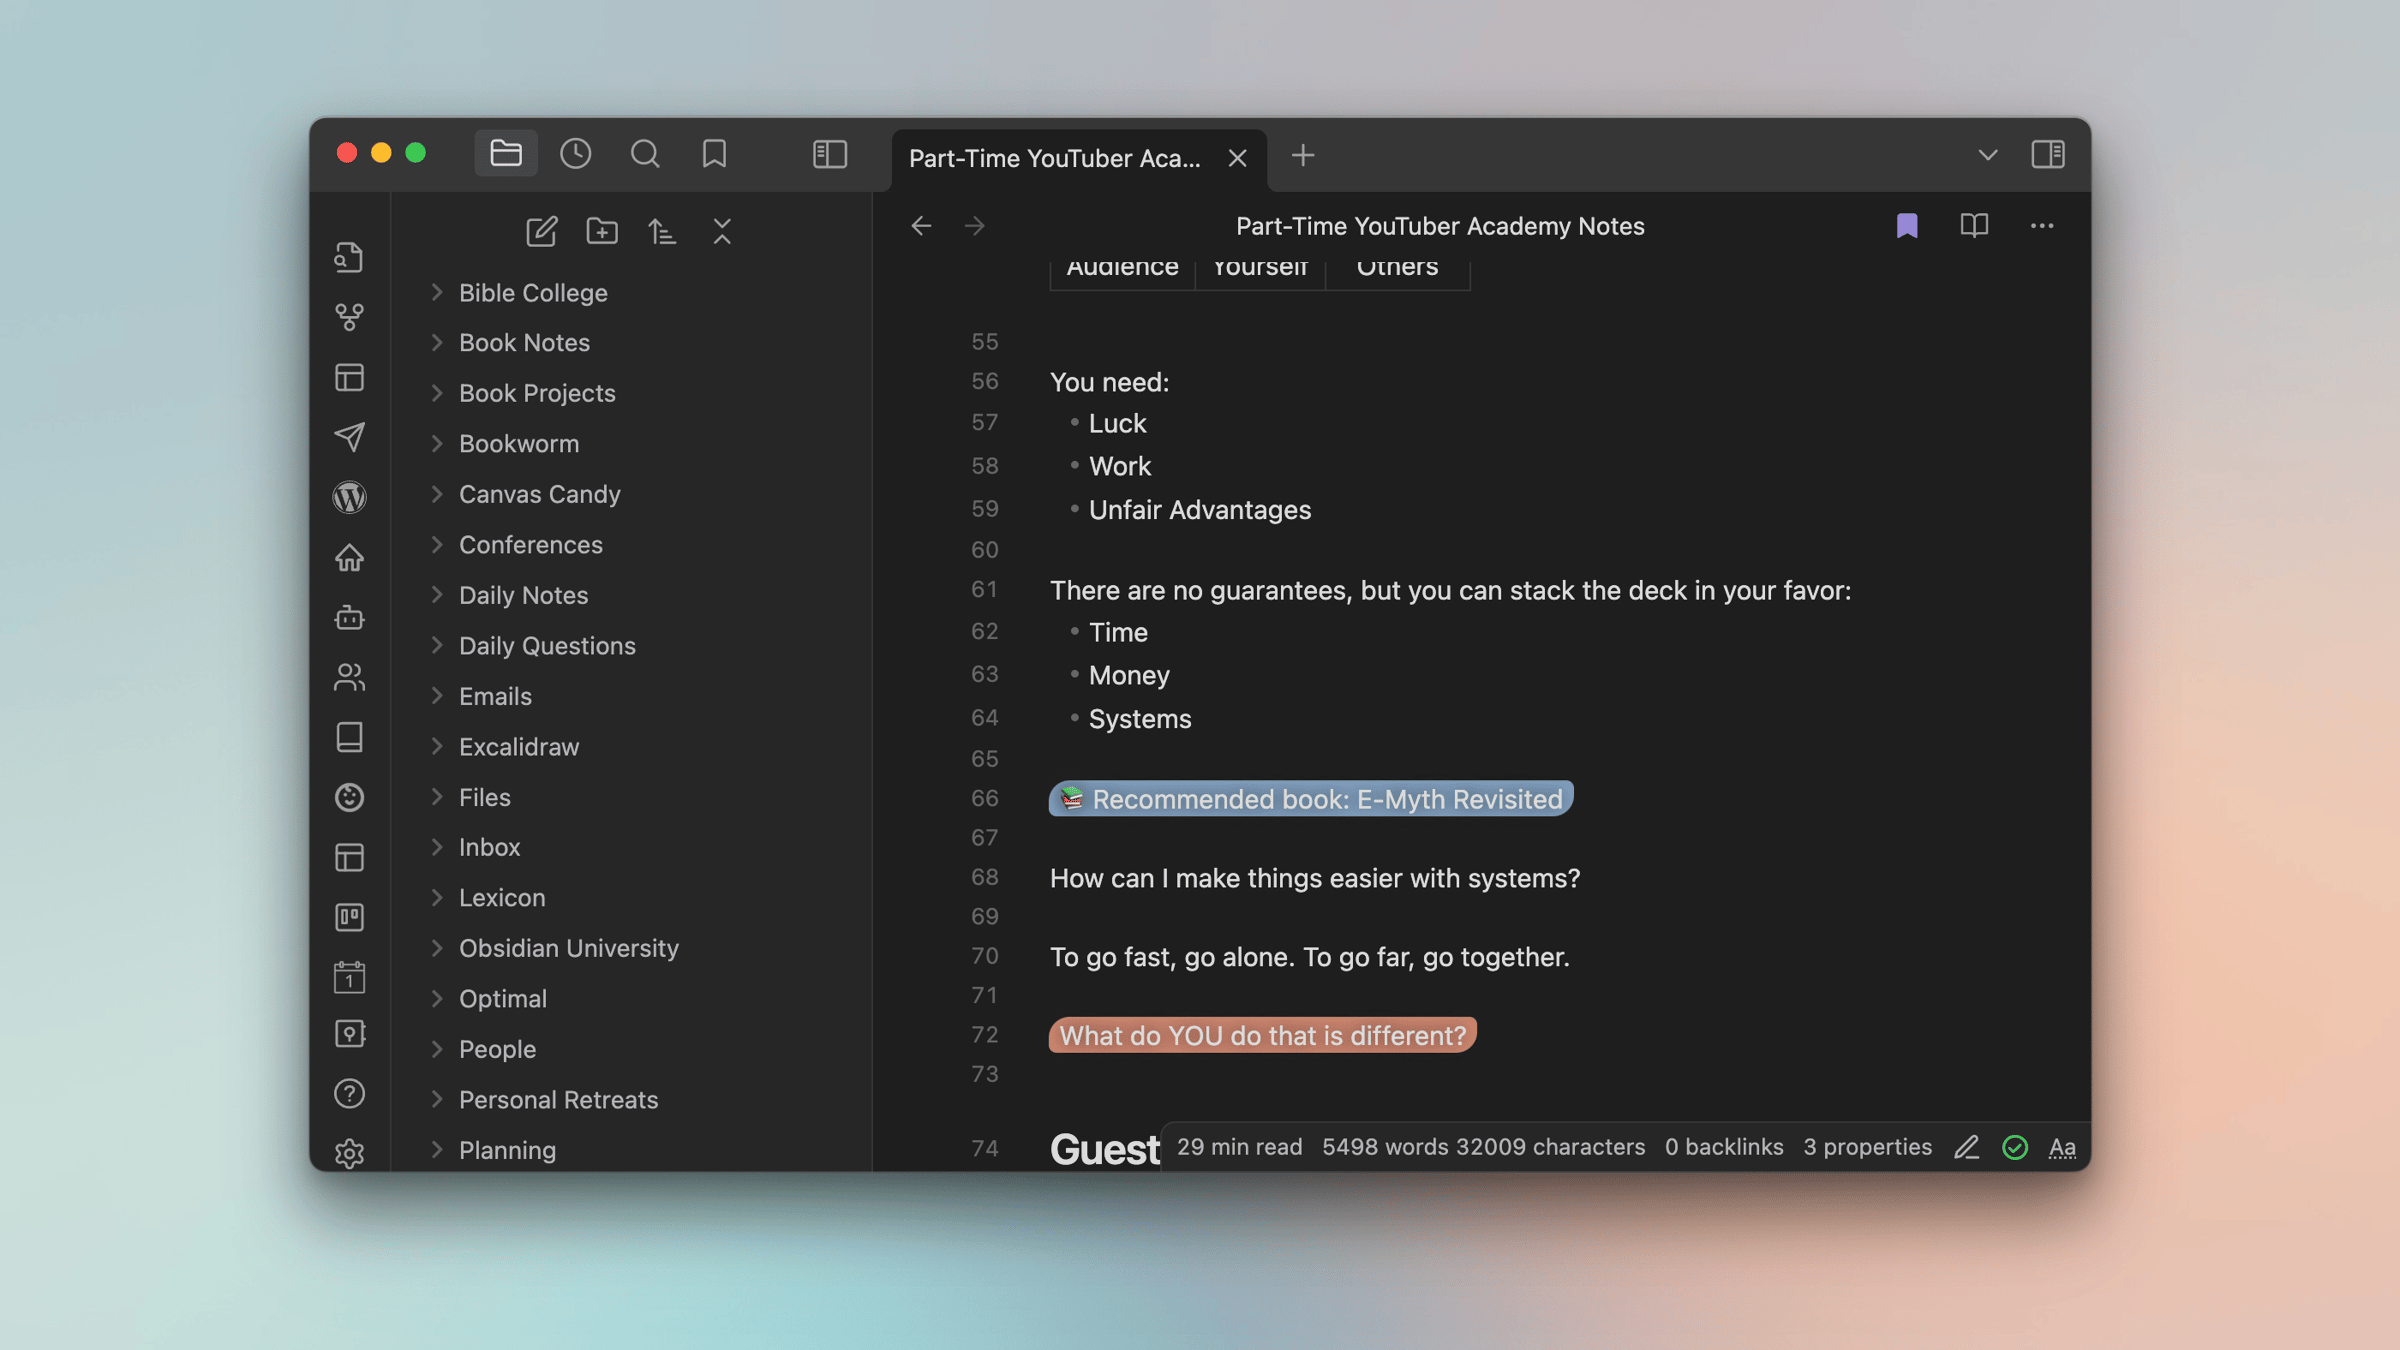Toggle the purple bookmark for this note
Image resolution: width=2400 pixels, height=1350 pixels.
[1907, 226]
